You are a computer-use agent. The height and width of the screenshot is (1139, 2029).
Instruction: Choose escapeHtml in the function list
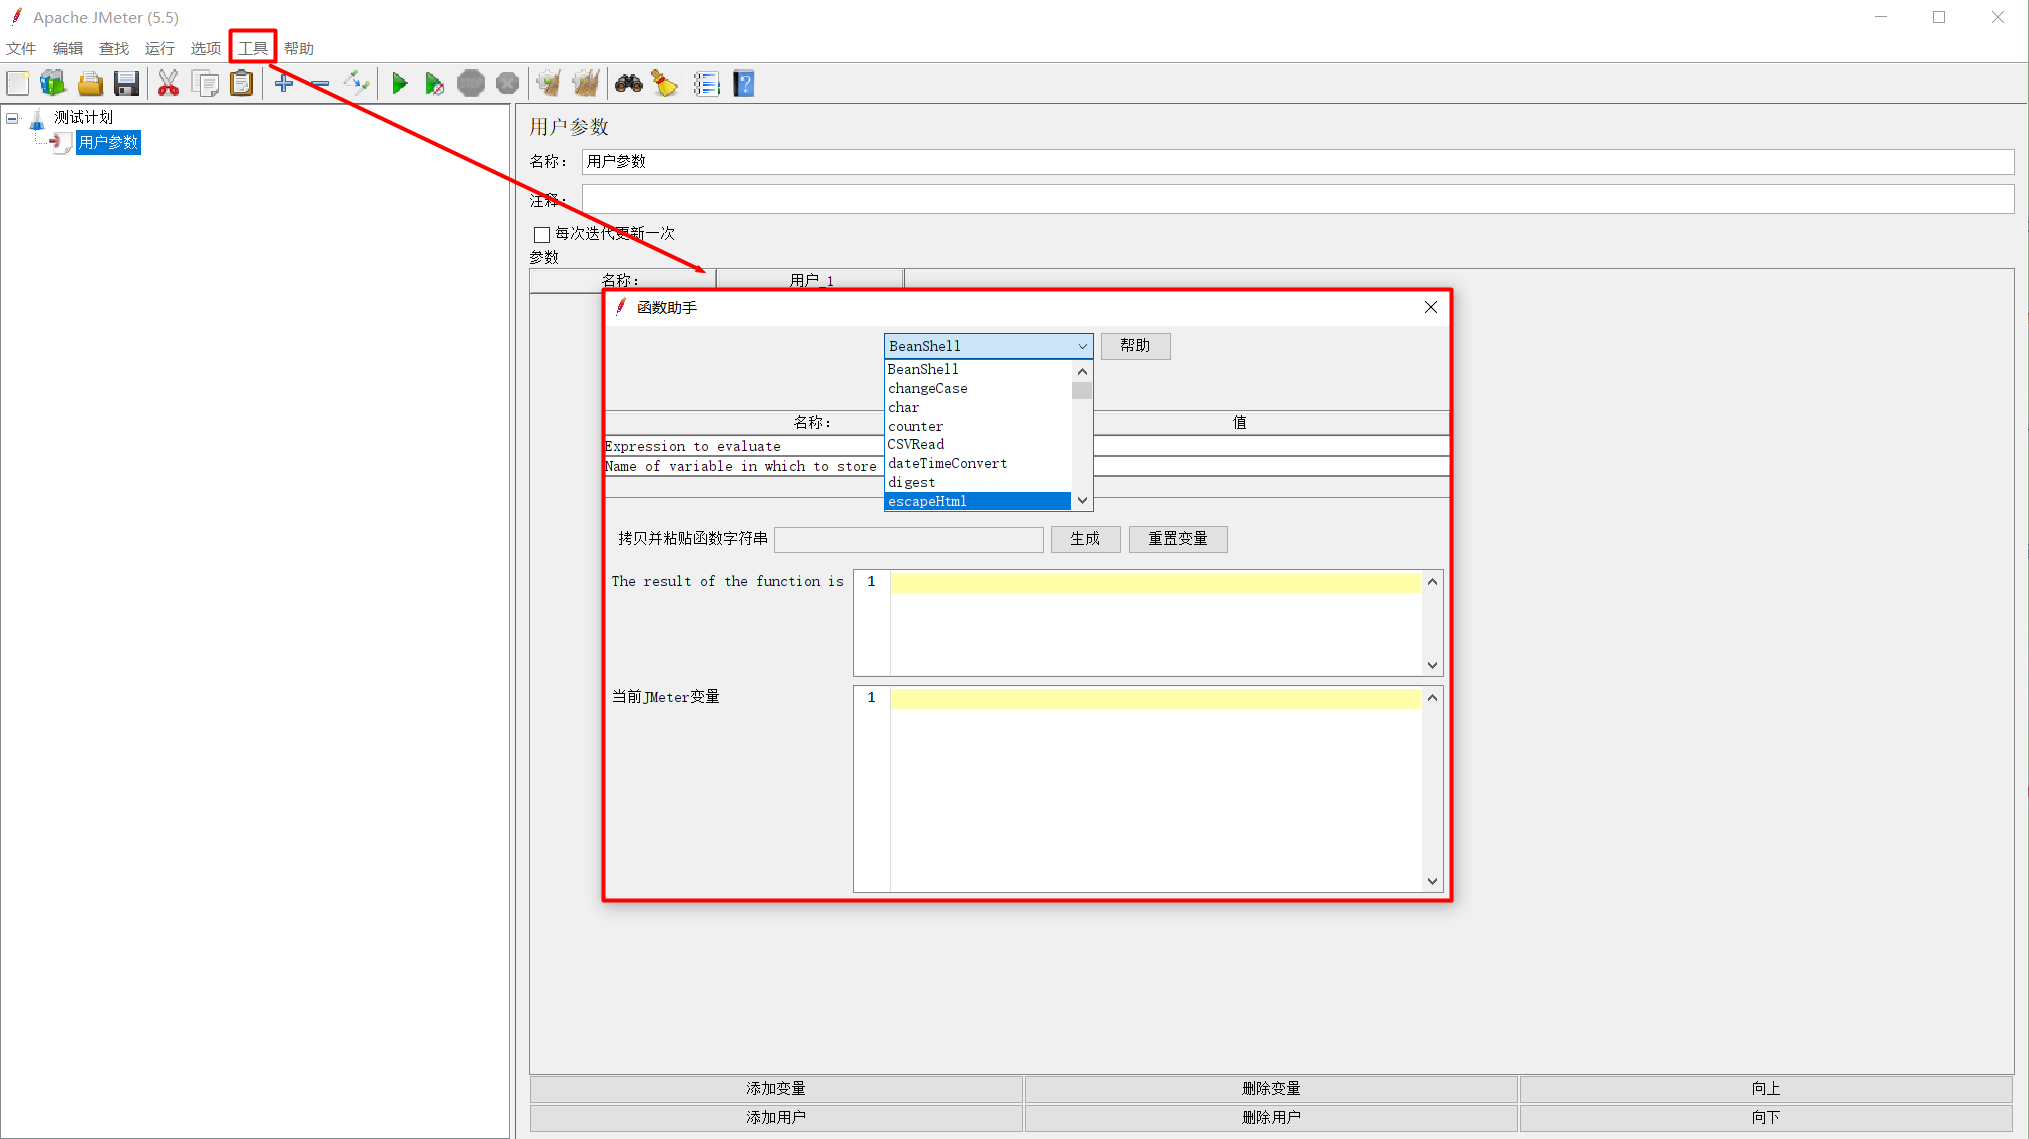(978, 502)
